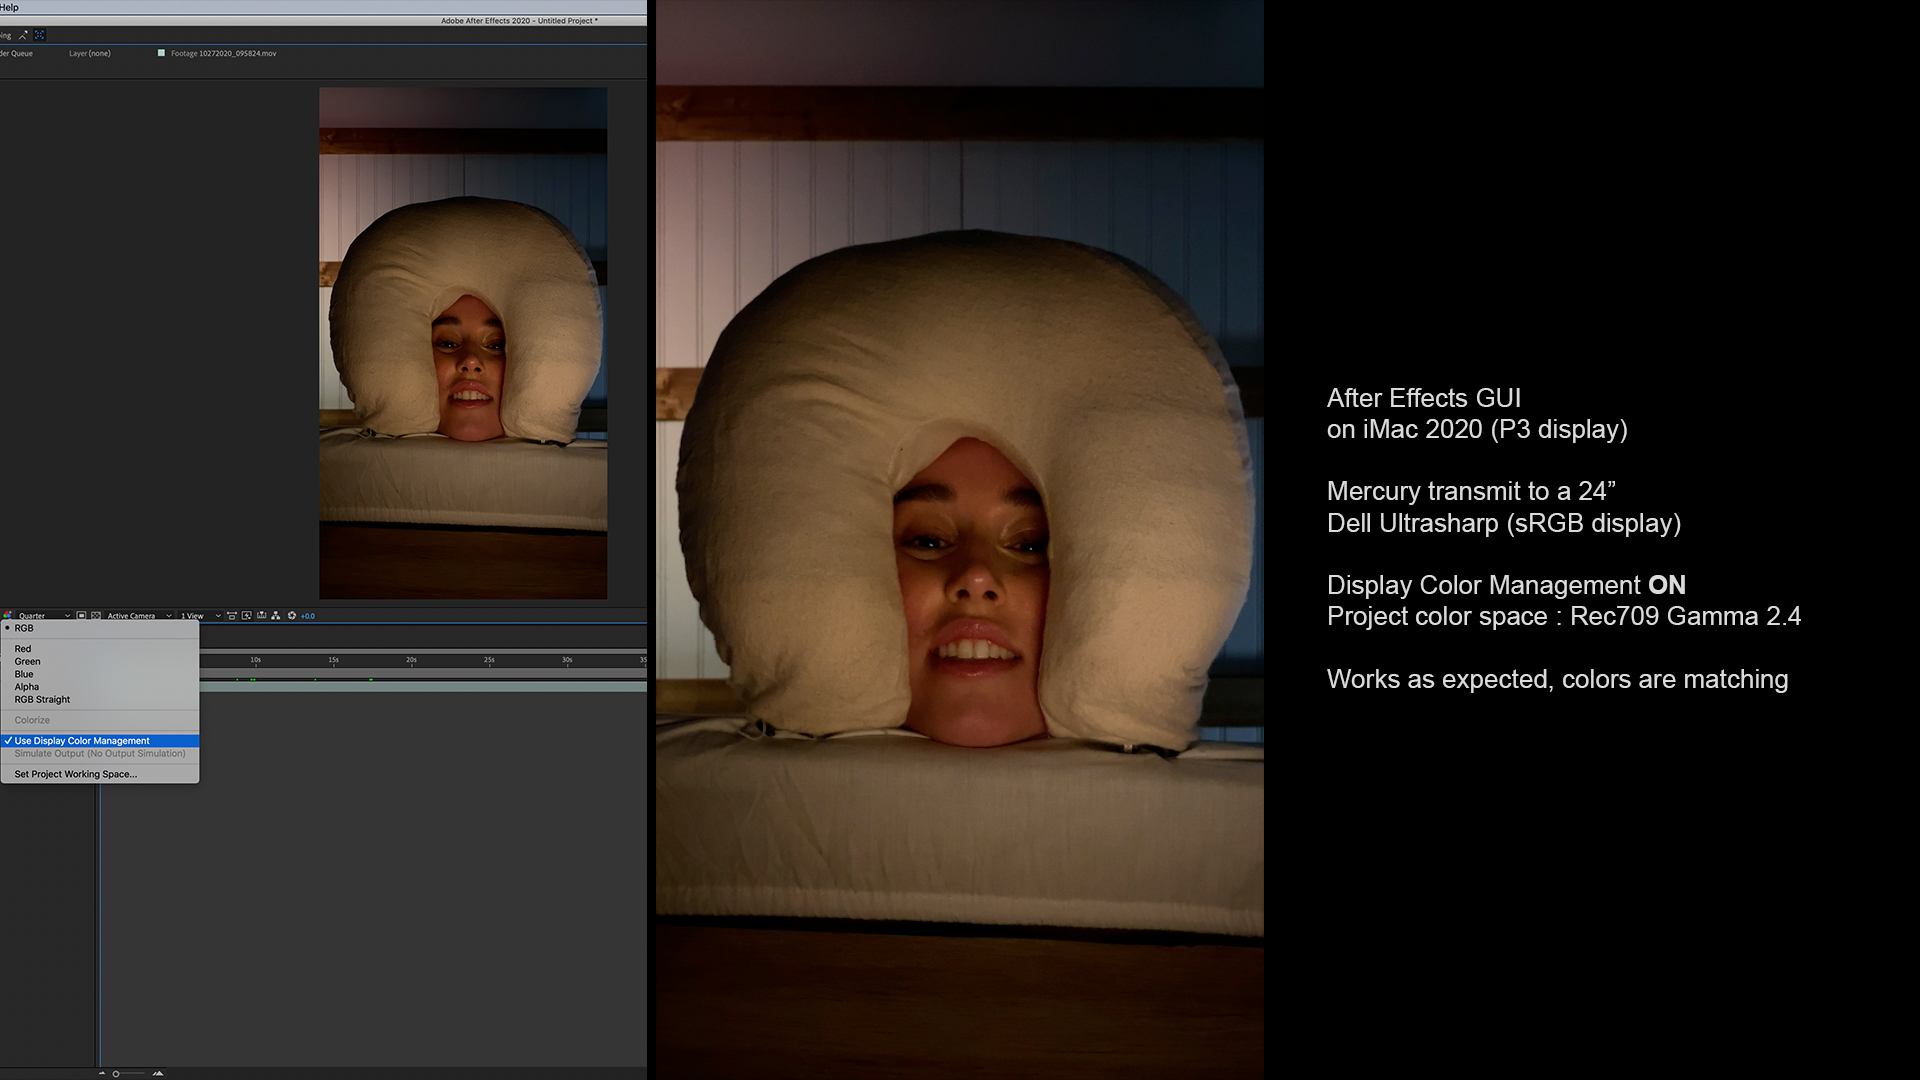
Task: Open the Quarter resolution dropdown
Action: click(40, 616)
